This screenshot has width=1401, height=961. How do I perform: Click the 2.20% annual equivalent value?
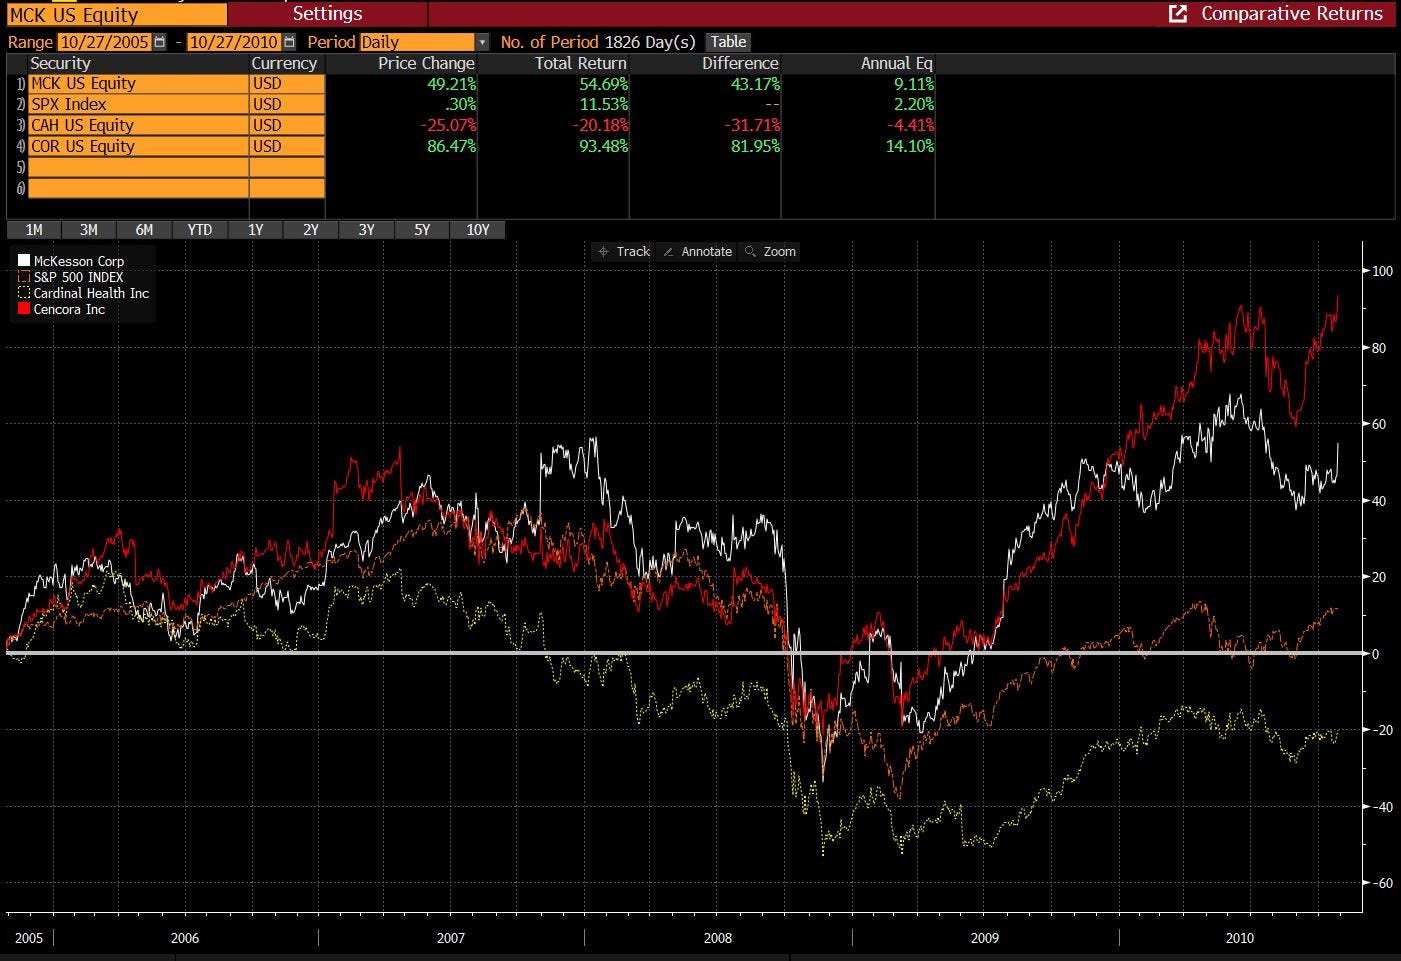click(914, 104)
